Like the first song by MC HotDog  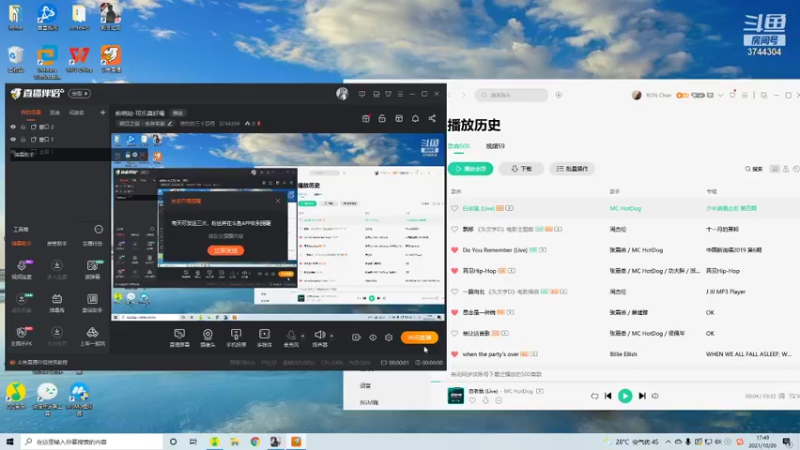[x=454, y=208]
